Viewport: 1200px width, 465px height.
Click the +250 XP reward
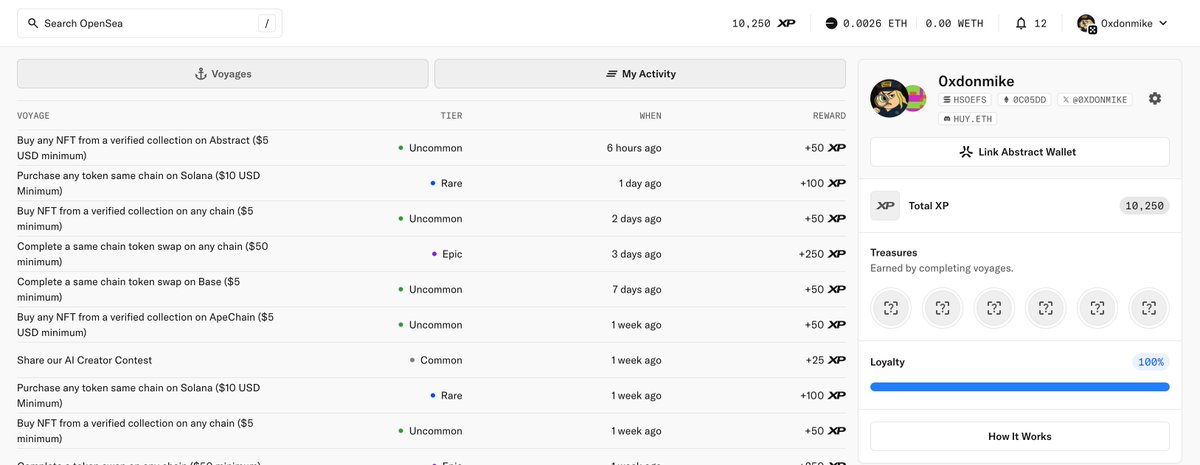[823, 254]
